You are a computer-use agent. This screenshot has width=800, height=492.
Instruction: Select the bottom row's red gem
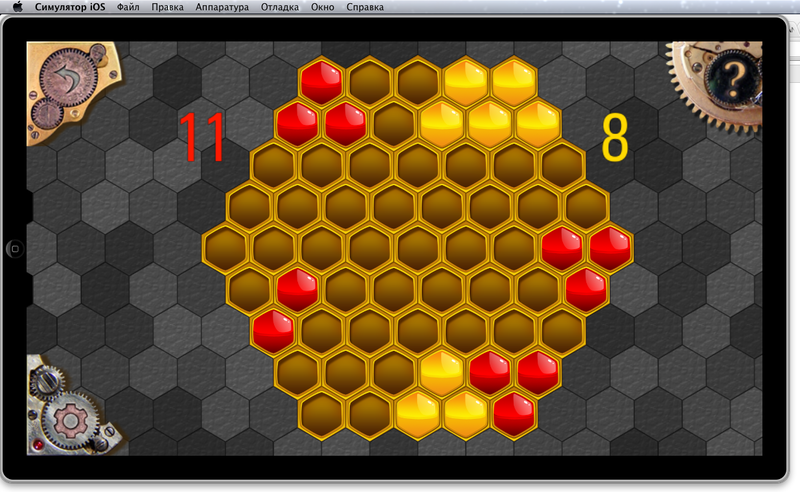[x=514, y=414]
